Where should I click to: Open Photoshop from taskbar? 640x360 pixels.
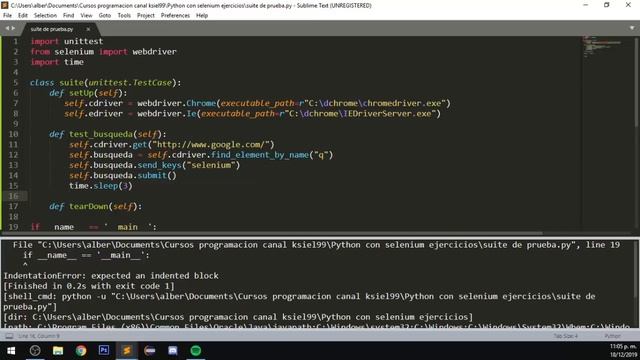tap(104, 351)
